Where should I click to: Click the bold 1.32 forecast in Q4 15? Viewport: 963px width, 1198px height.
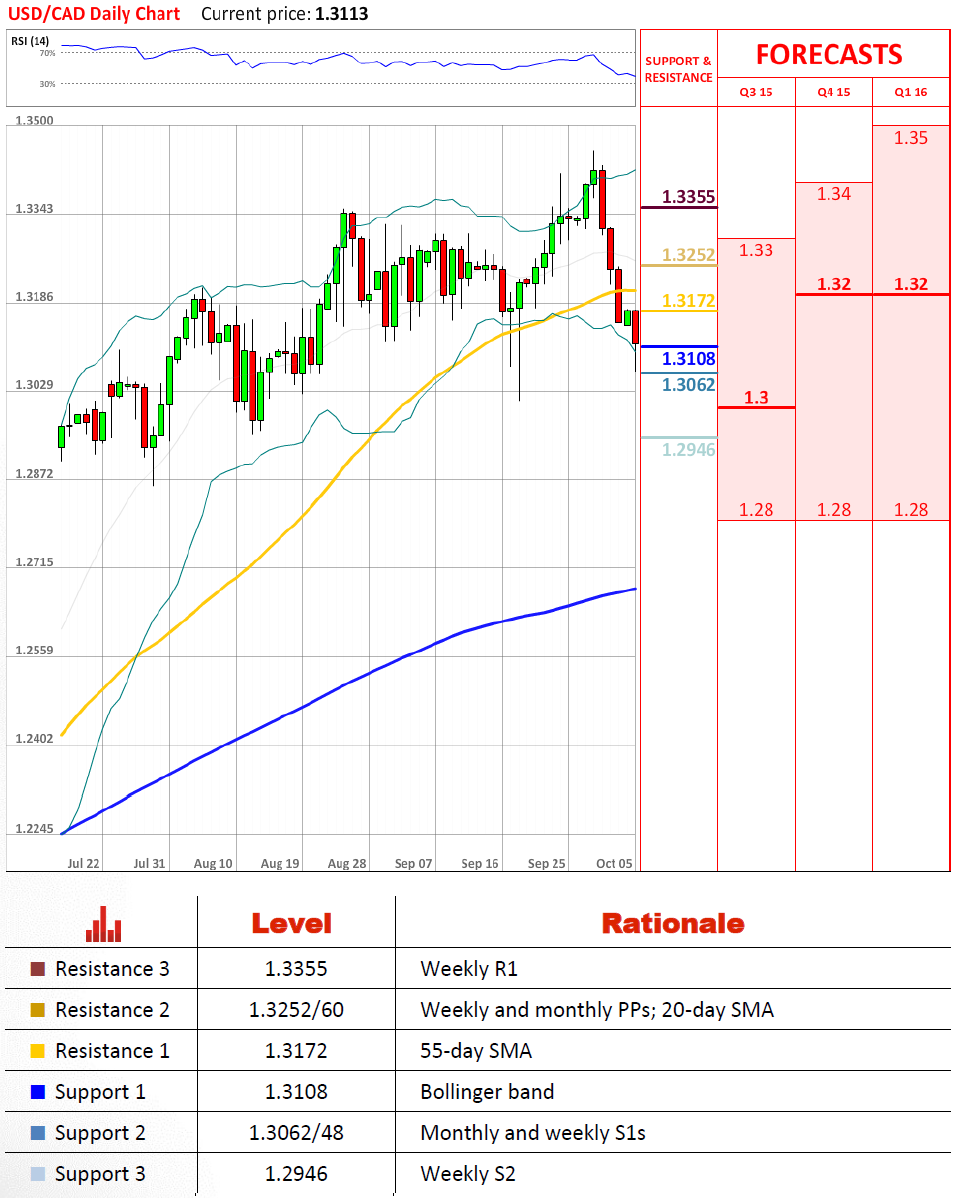pyautogui.click(x=834, y=284)
